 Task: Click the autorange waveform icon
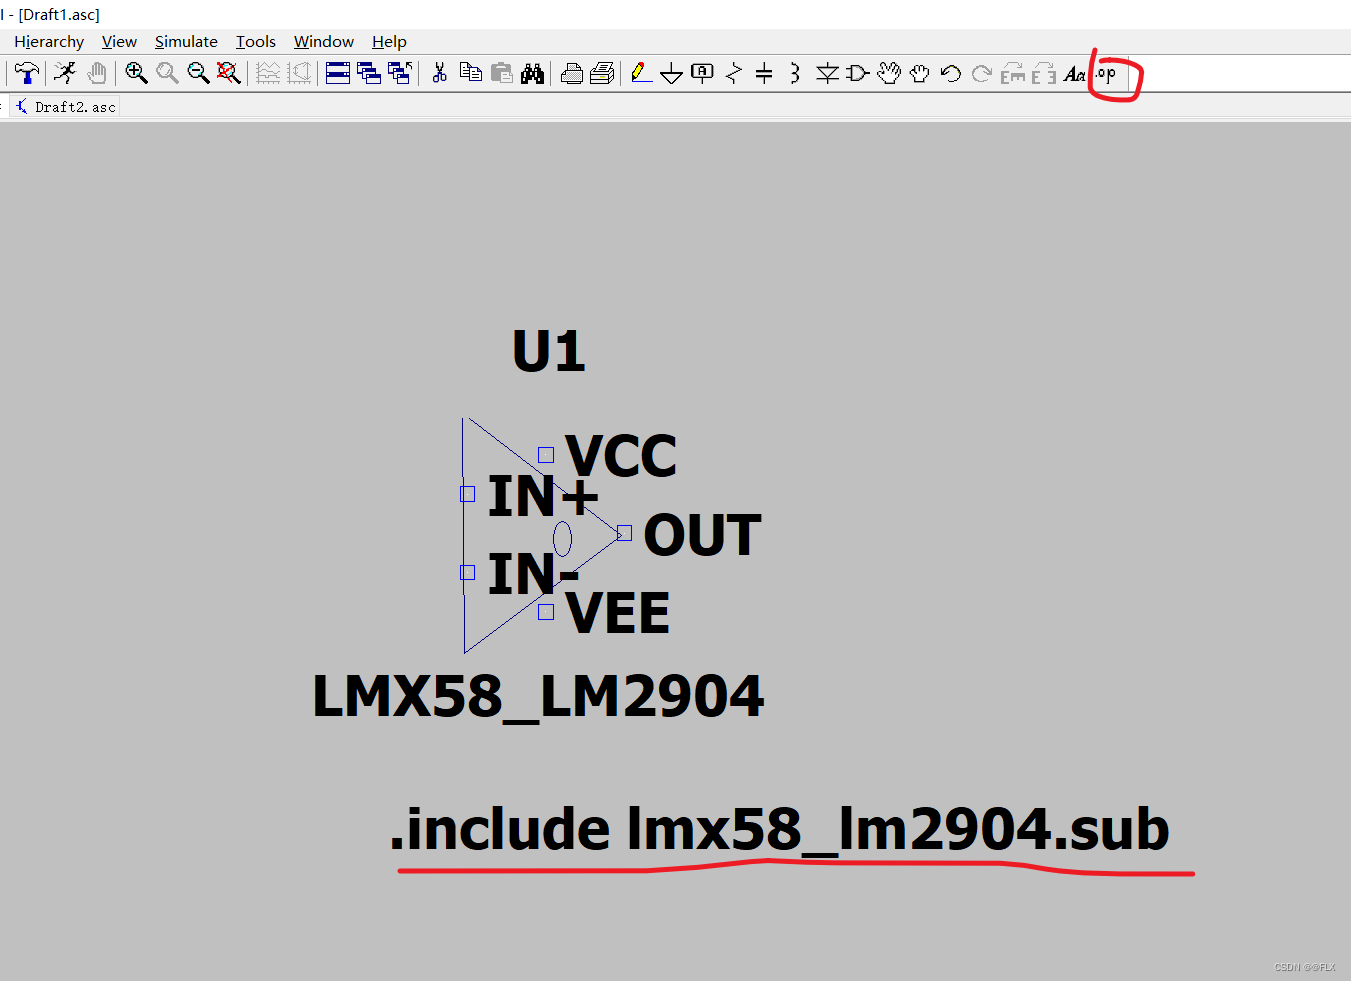[268, 73]
